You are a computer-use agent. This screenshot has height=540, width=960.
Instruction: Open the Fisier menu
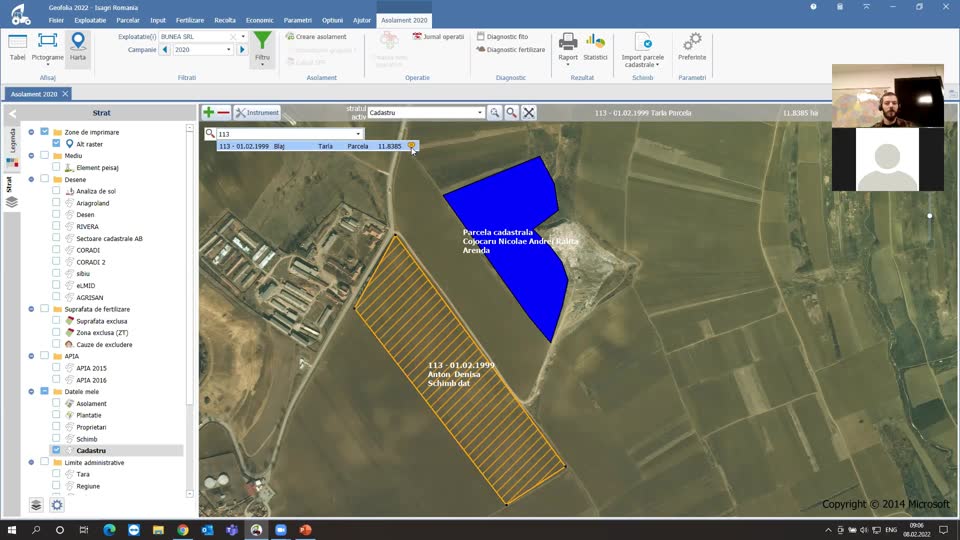coord(56,20)
